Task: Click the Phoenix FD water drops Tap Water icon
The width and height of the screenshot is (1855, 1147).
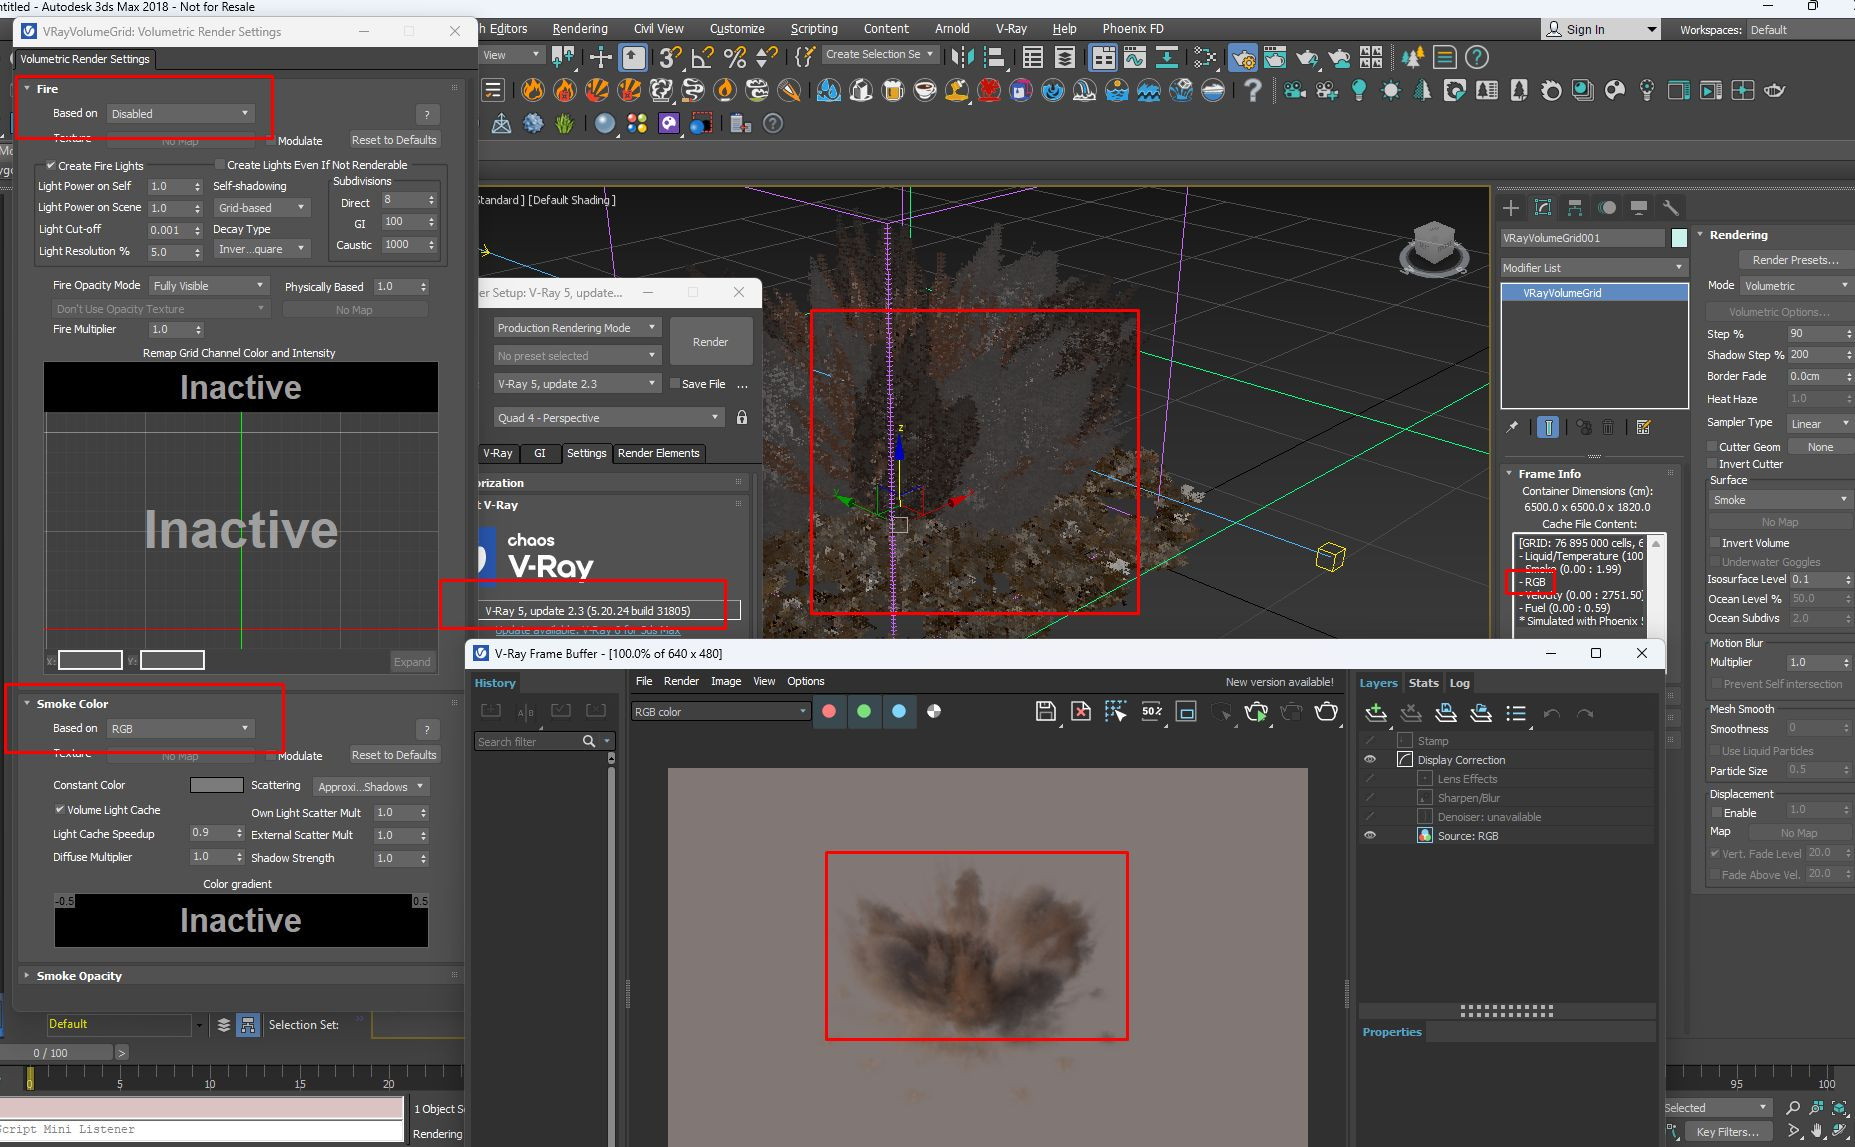Action: [x=829, y=91]
